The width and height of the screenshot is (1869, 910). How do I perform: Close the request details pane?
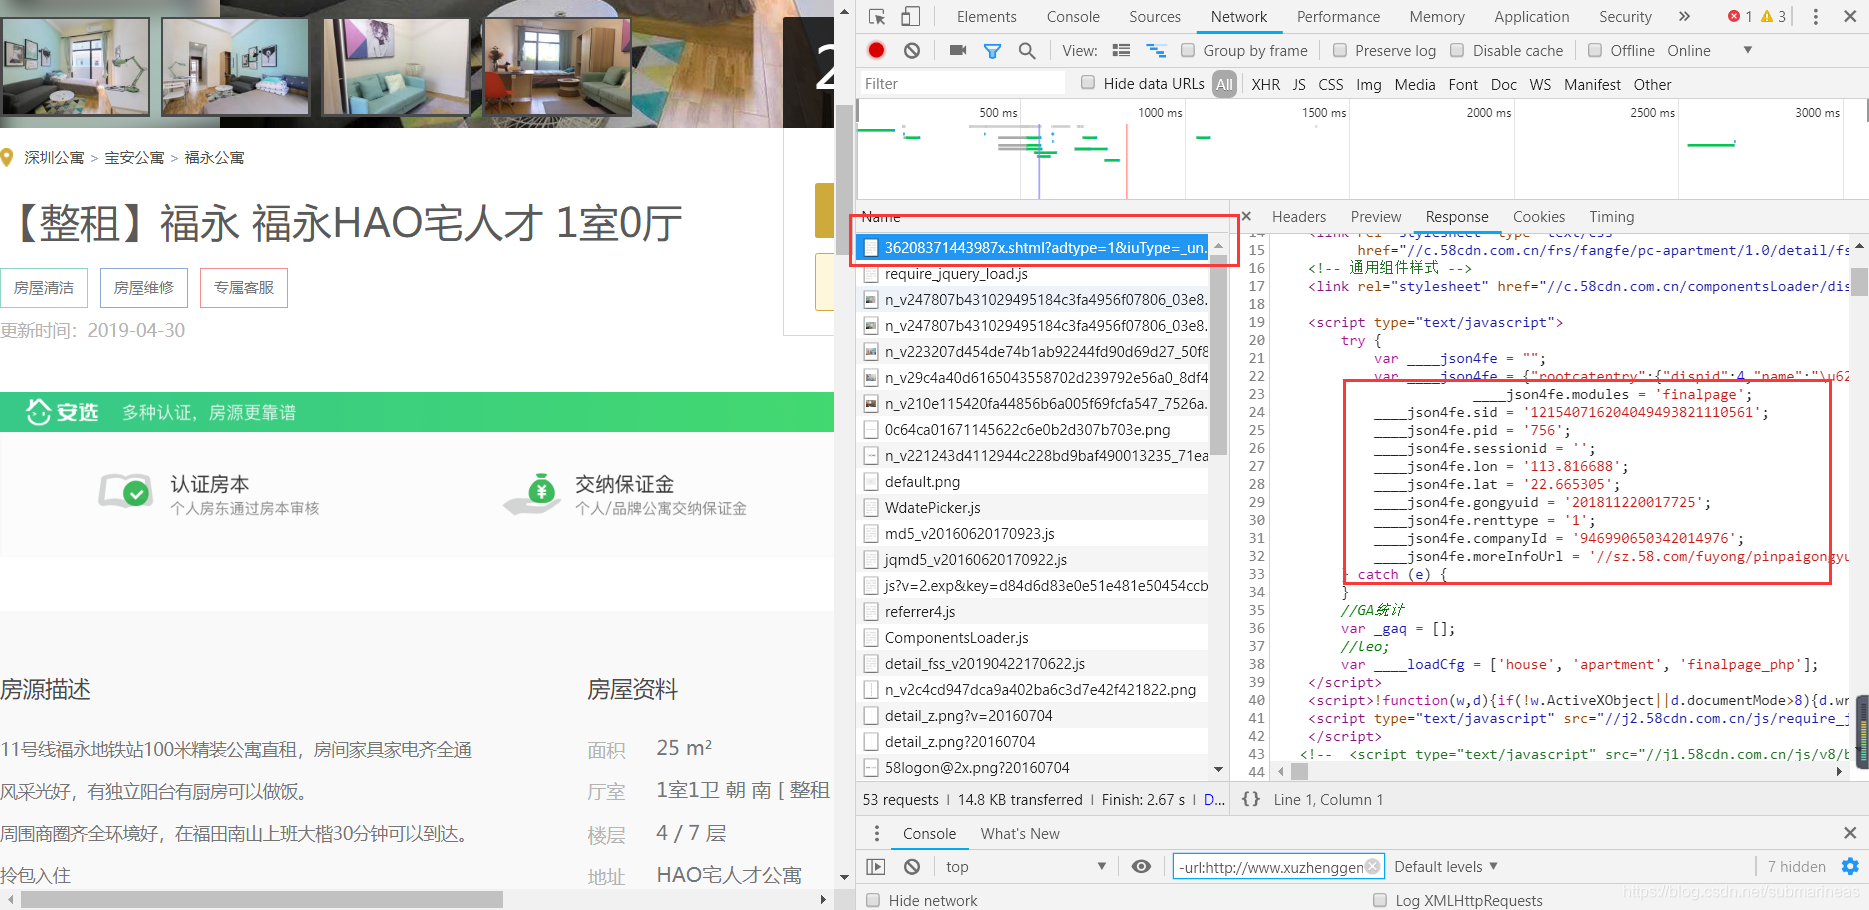tap(1246, 216)
